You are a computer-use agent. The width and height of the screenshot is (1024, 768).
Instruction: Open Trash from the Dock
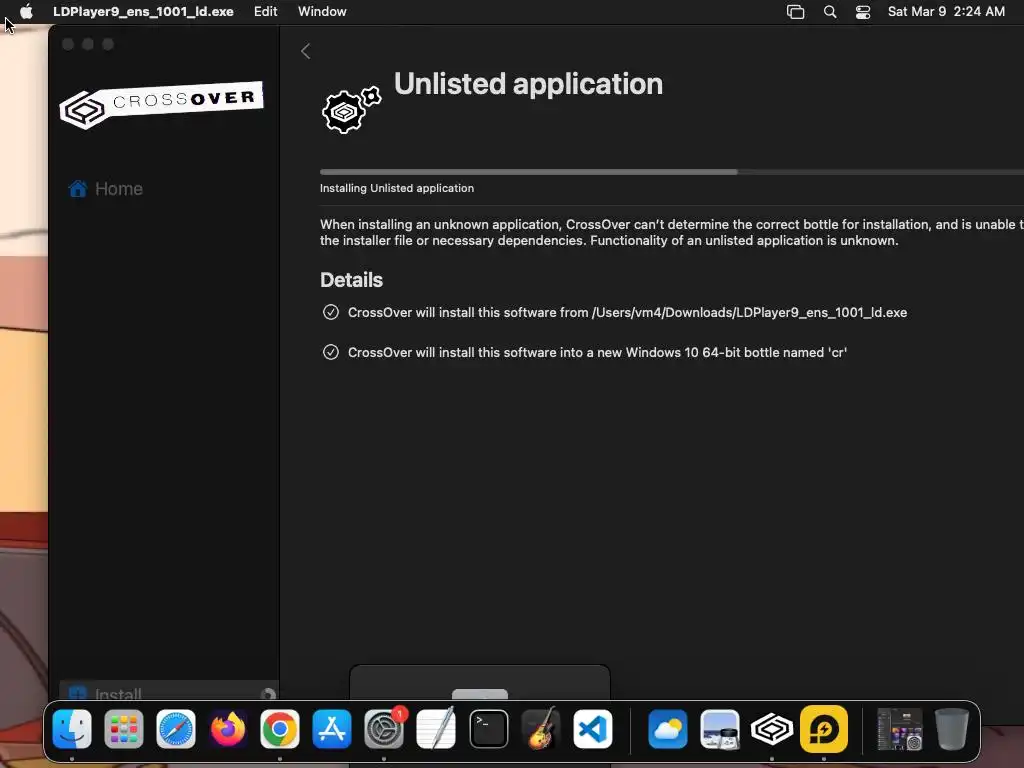[x=952, y=729]
